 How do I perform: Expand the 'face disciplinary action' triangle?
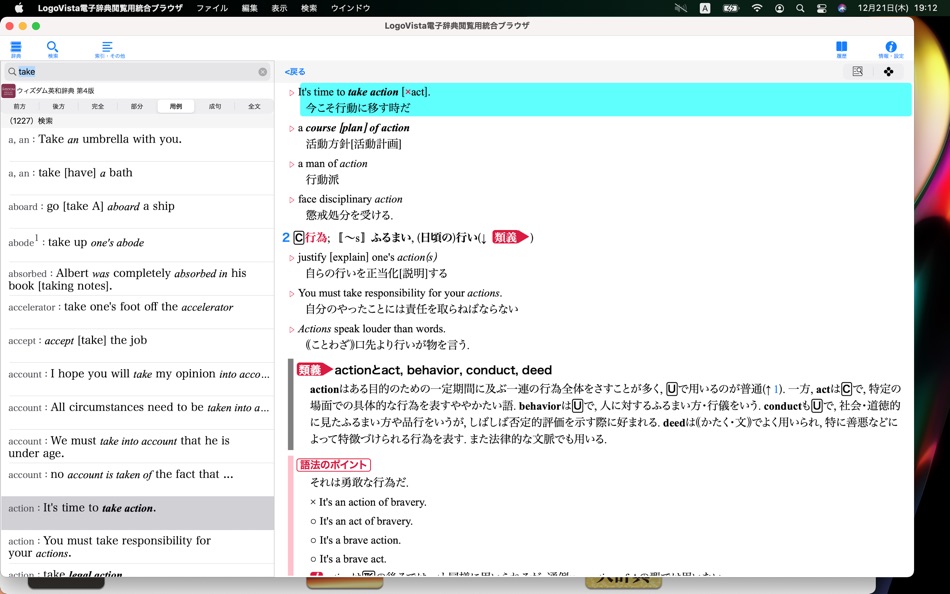291,200
